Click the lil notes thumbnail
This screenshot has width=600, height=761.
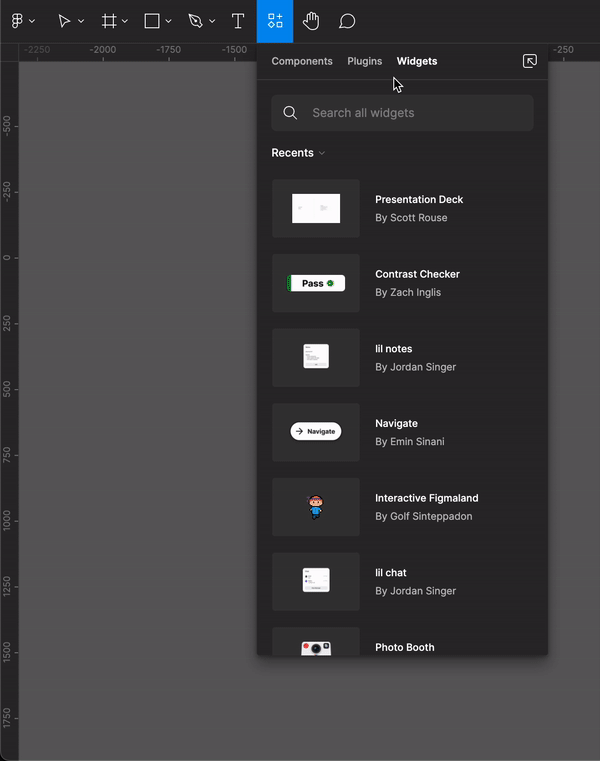316,358
